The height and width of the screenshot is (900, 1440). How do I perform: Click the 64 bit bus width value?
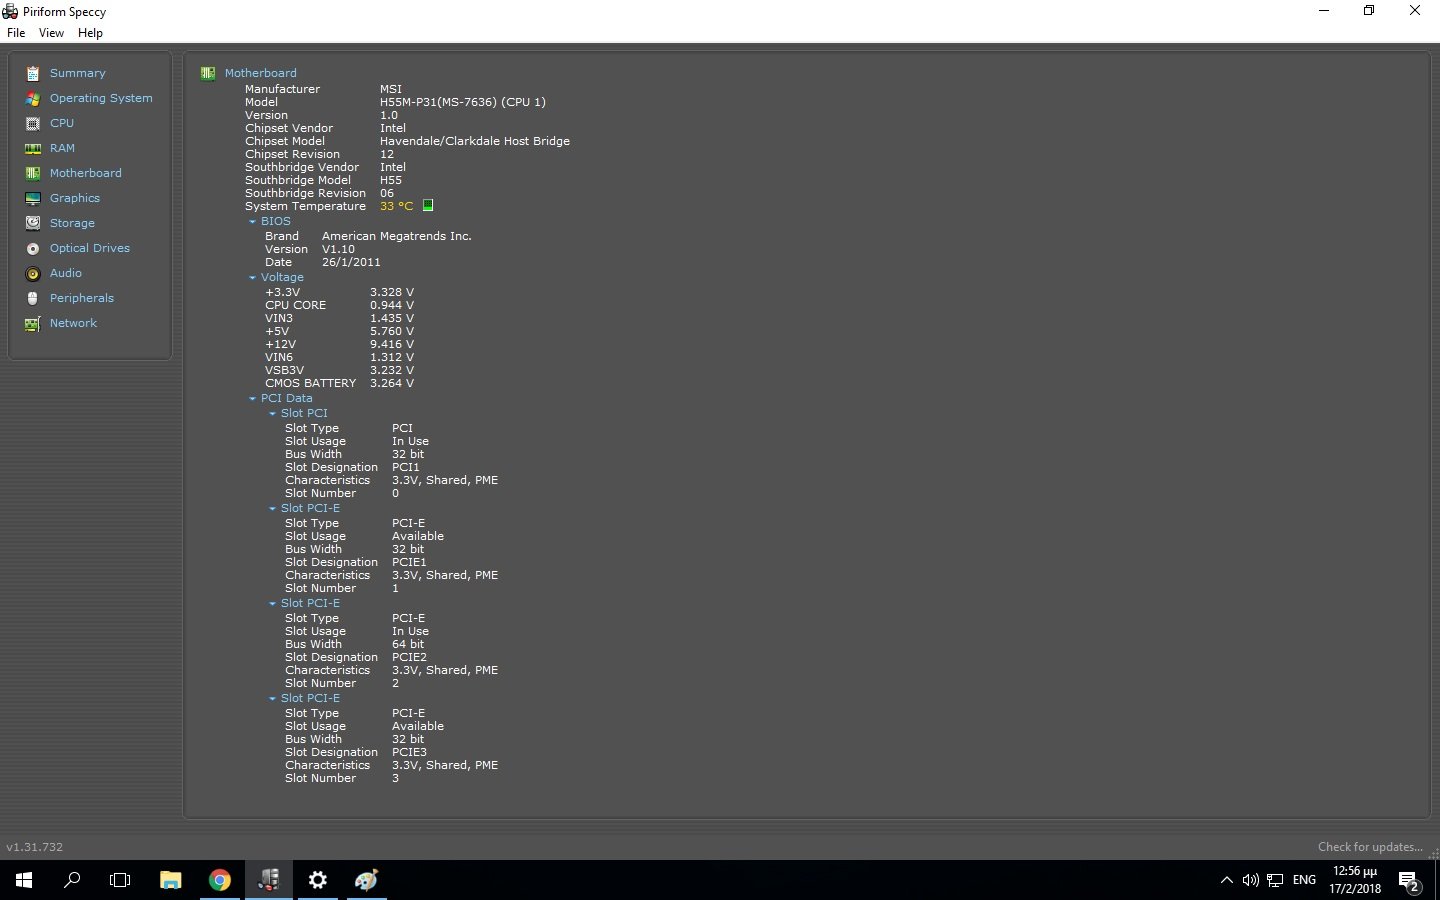(408, 644)
